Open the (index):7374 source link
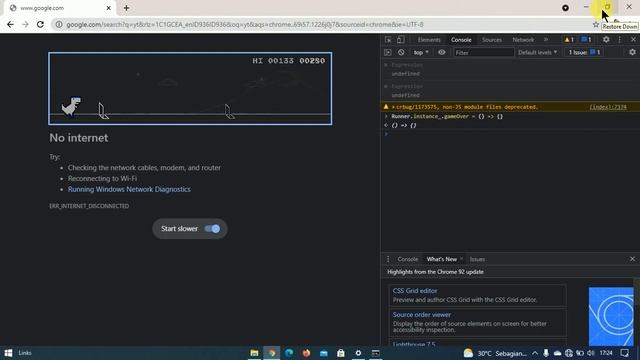Screen dimensions: 640x360 (608, 107)
